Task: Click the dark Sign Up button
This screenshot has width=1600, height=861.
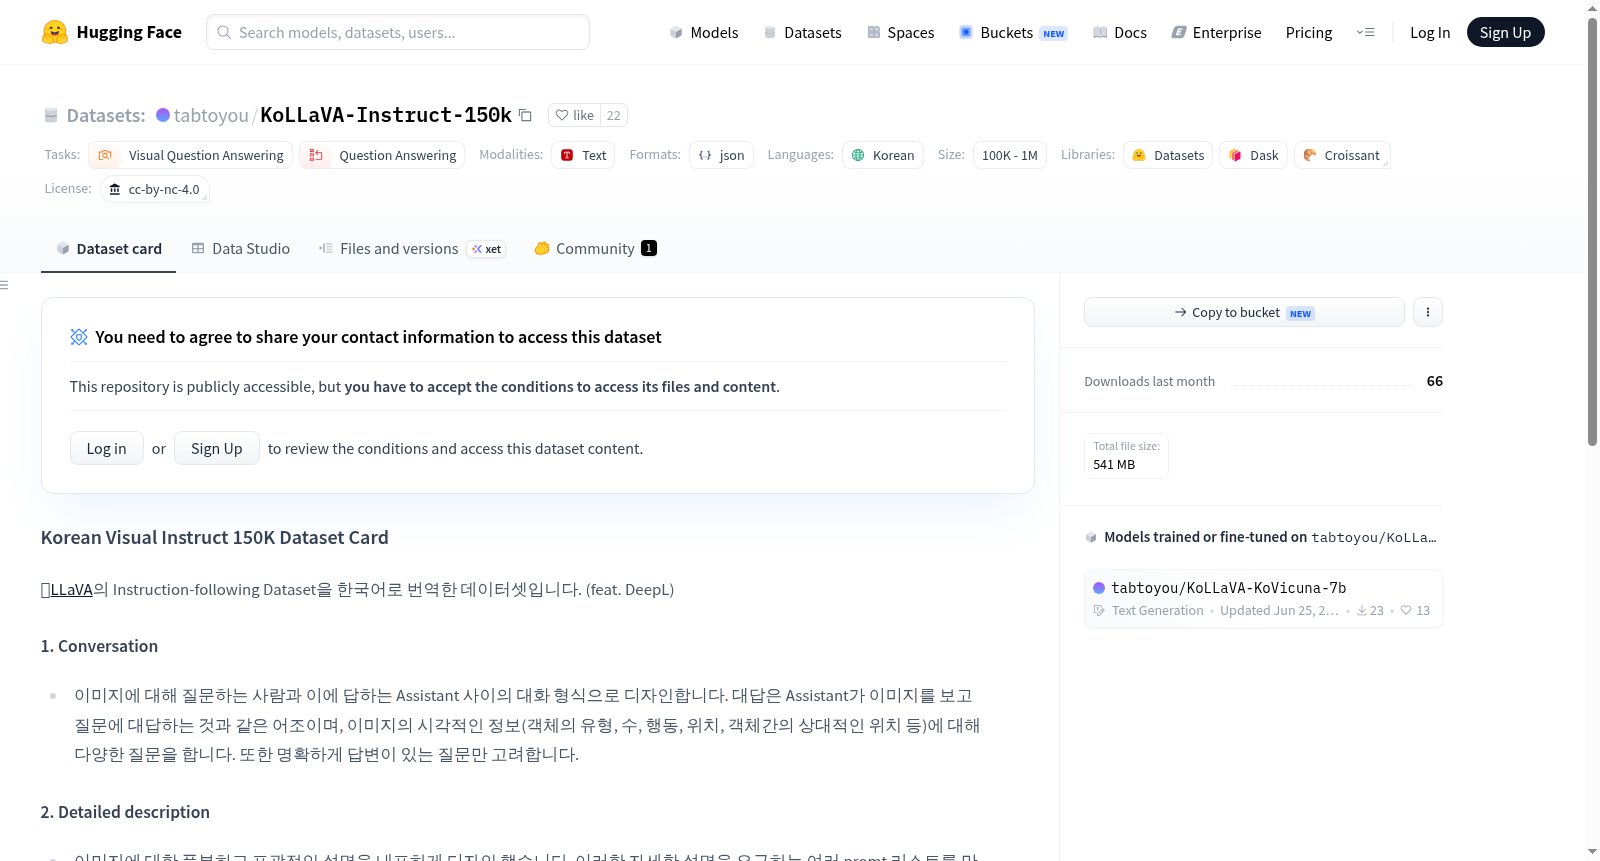Action: pyautogui.click(x=1505, y=32)
